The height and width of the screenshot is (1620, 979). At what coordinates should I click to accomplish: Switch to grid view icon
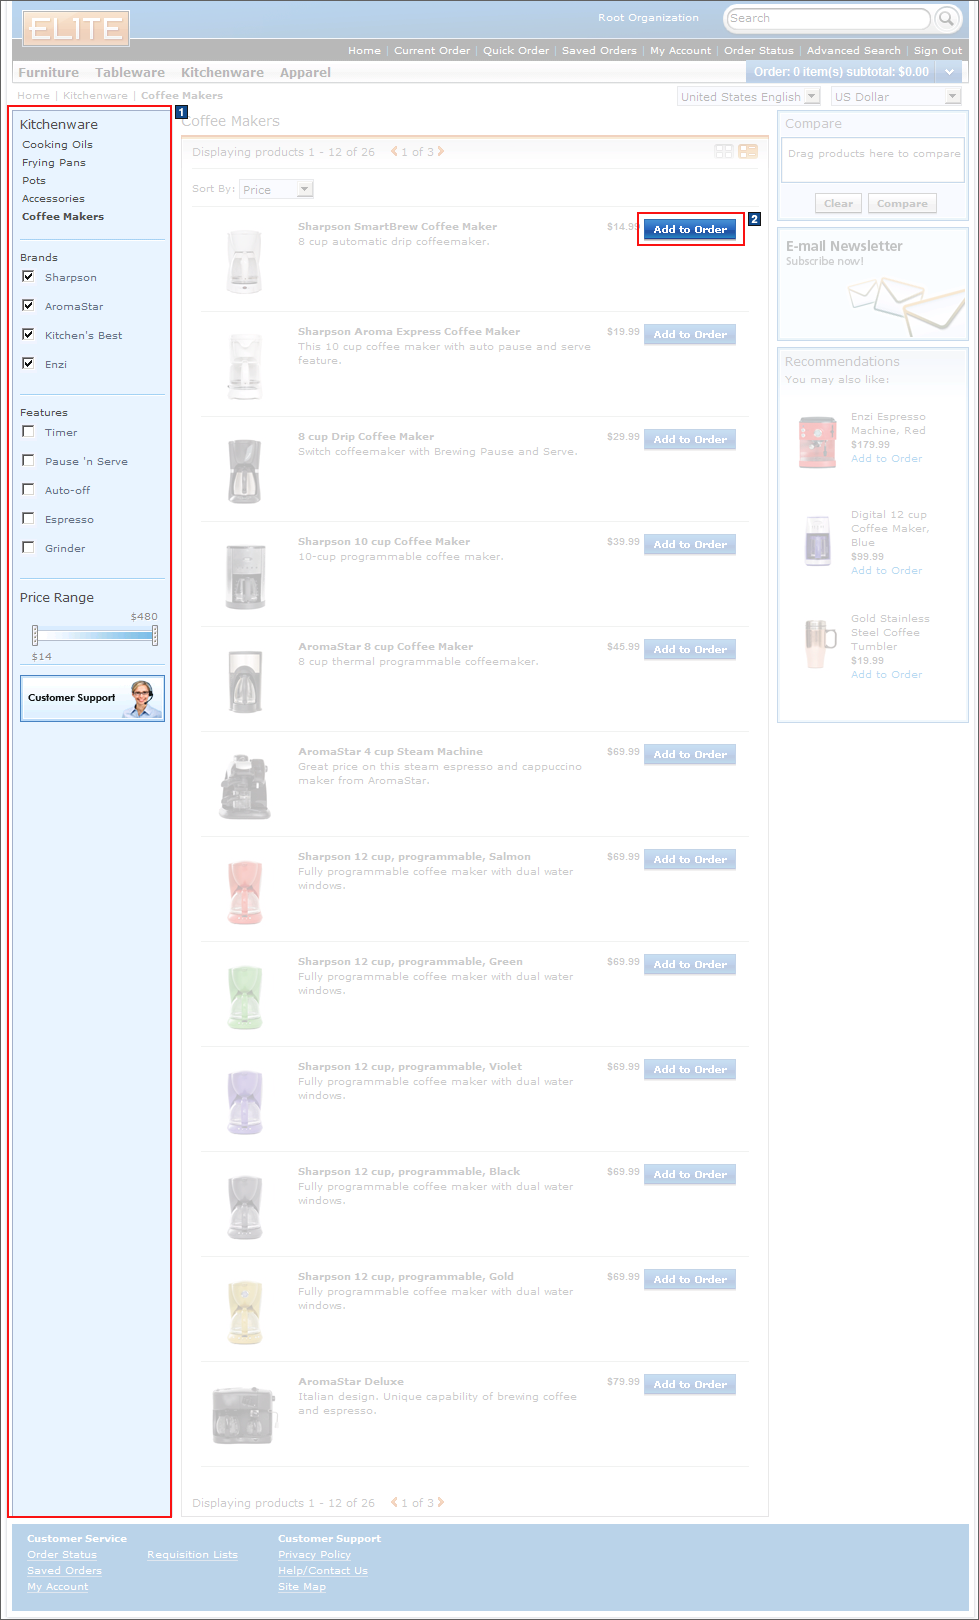[724, 151]
